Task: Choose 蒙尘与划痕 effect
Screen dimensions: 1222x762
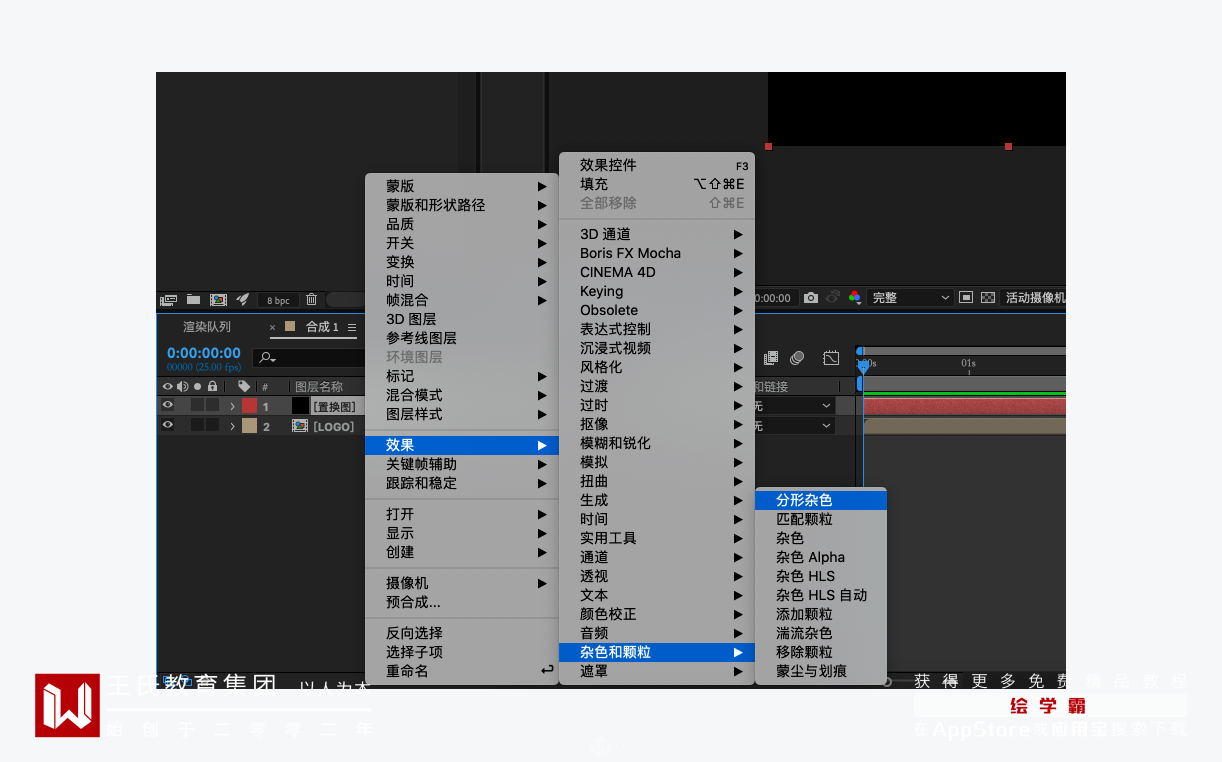Action: coord(821,671)
